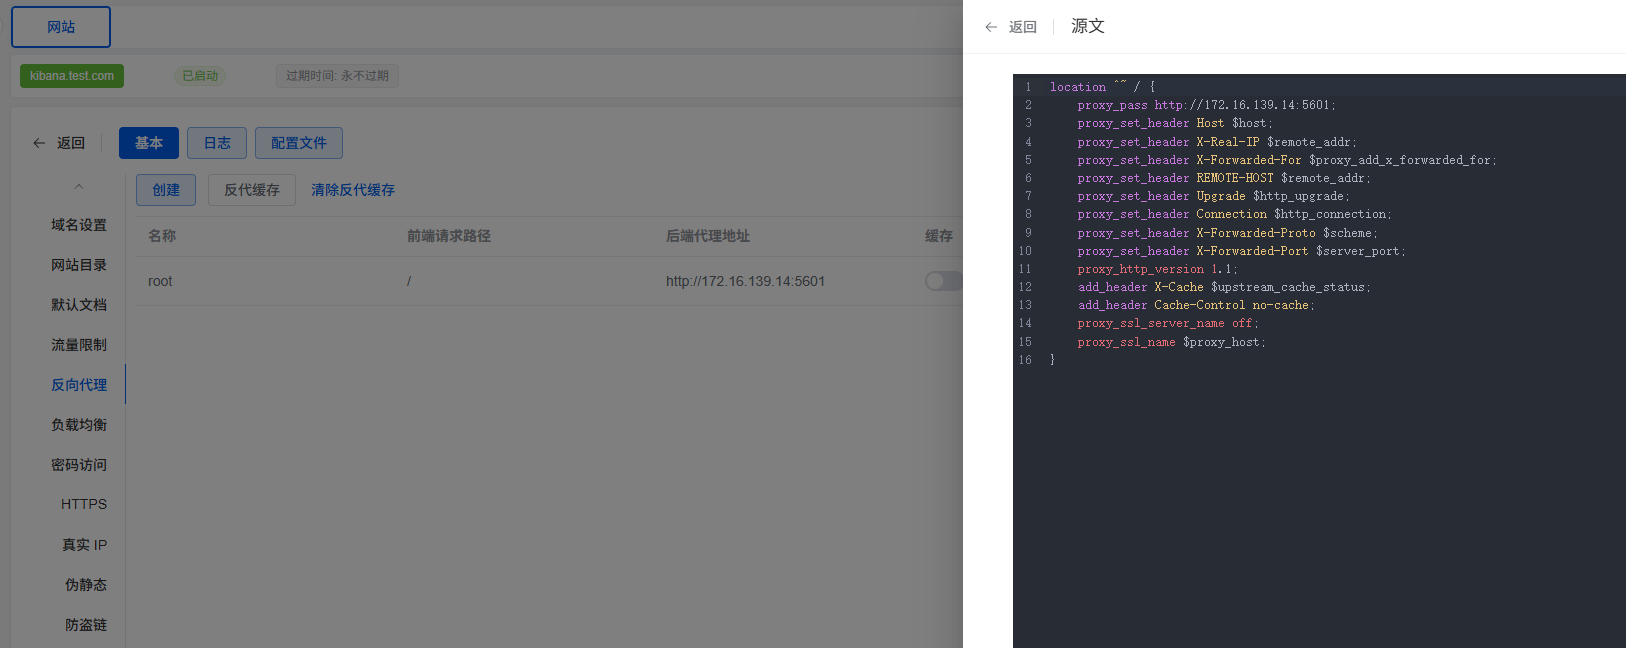Open the 配置文件 tab
This screenshot has width=1626, height=648.
pyautogui.click(x=299, y=143)
